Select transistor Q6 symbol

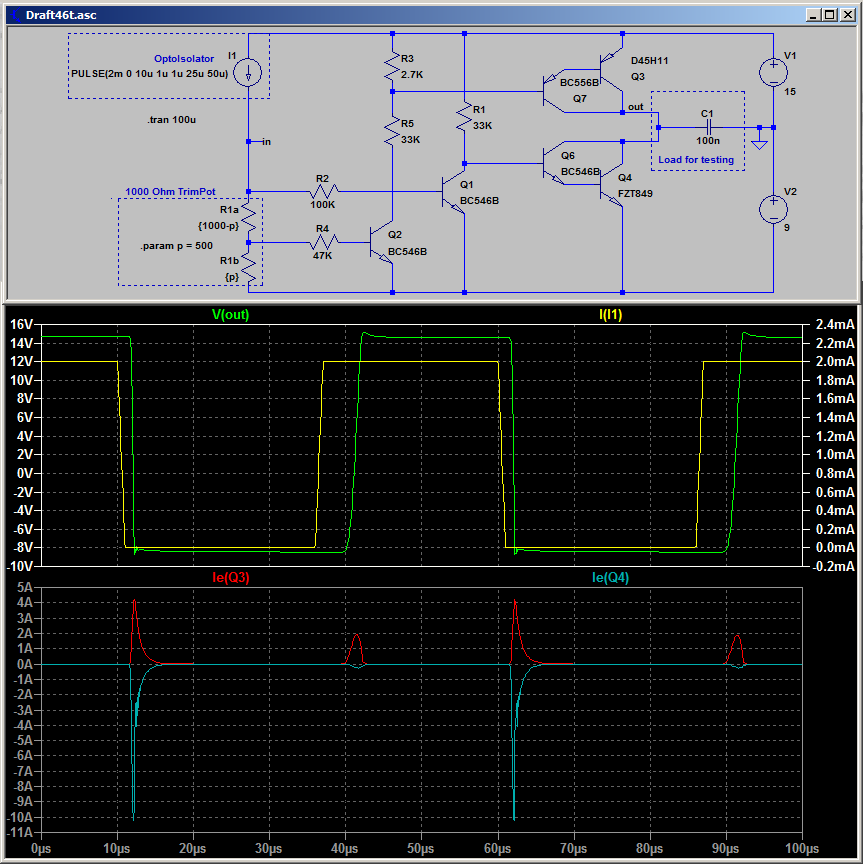tap(554, 163)
